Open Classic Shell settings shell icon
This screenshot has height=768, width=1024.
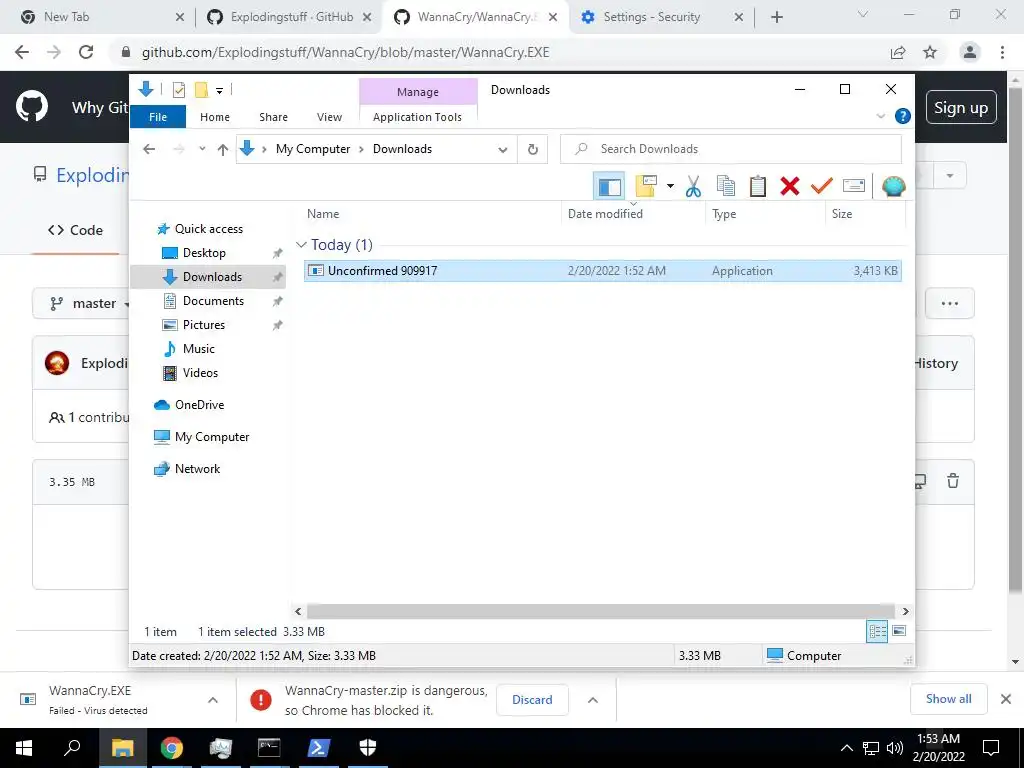[x=893, y=187]
